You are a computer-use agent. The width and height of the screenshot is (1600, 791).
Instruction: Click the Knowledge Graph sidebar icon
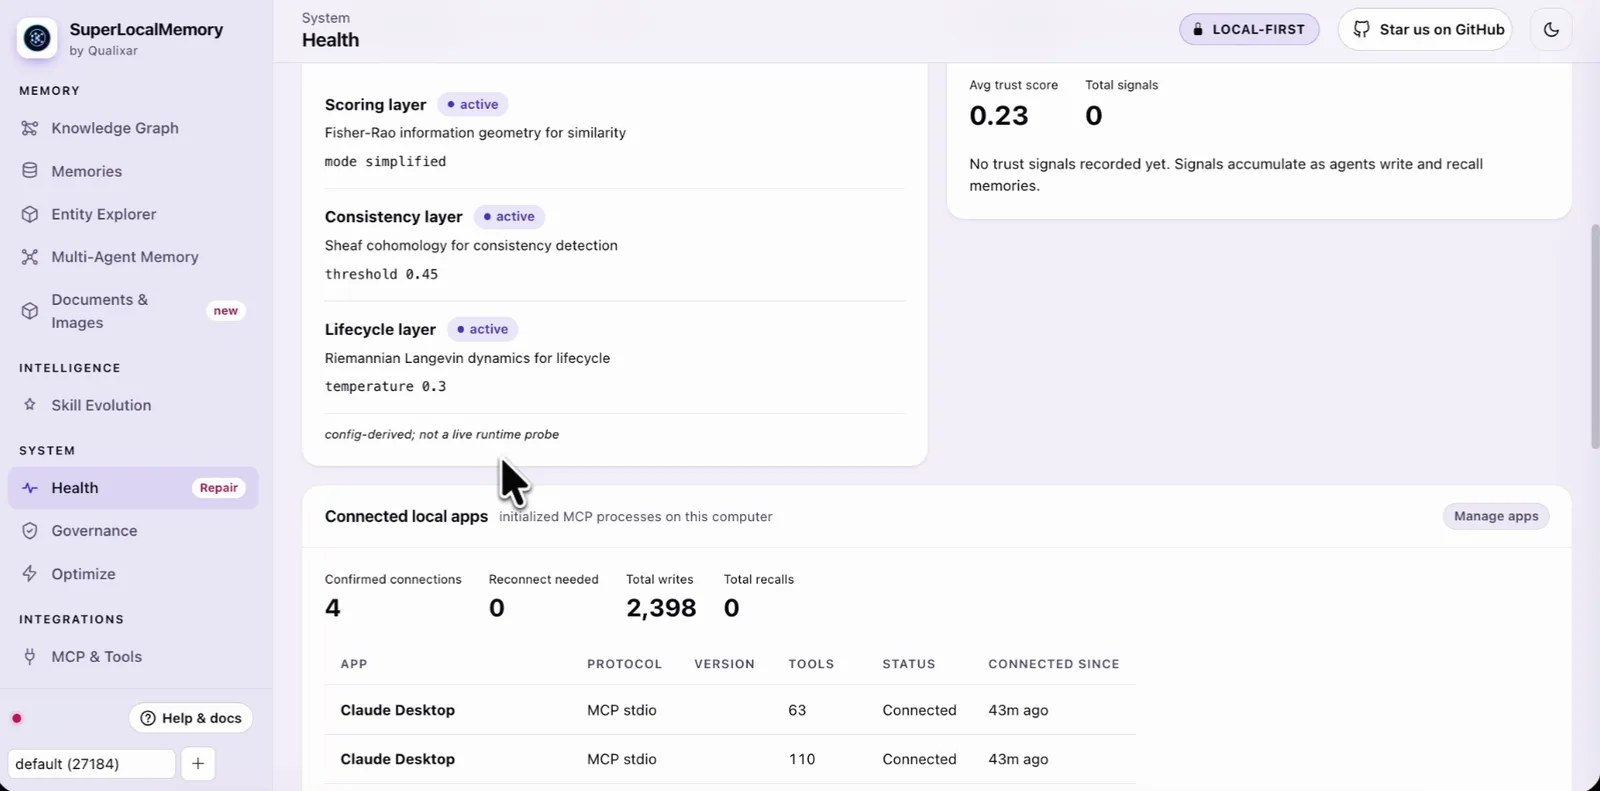pos(30,128)
